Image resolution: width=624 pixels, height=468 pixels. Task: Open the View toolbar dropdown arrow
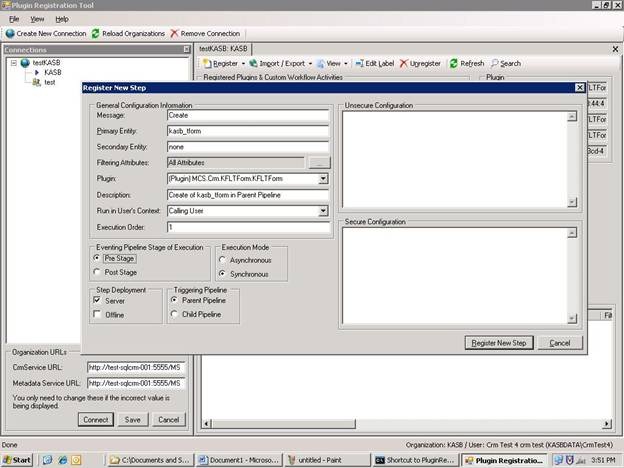pos(345,64)
